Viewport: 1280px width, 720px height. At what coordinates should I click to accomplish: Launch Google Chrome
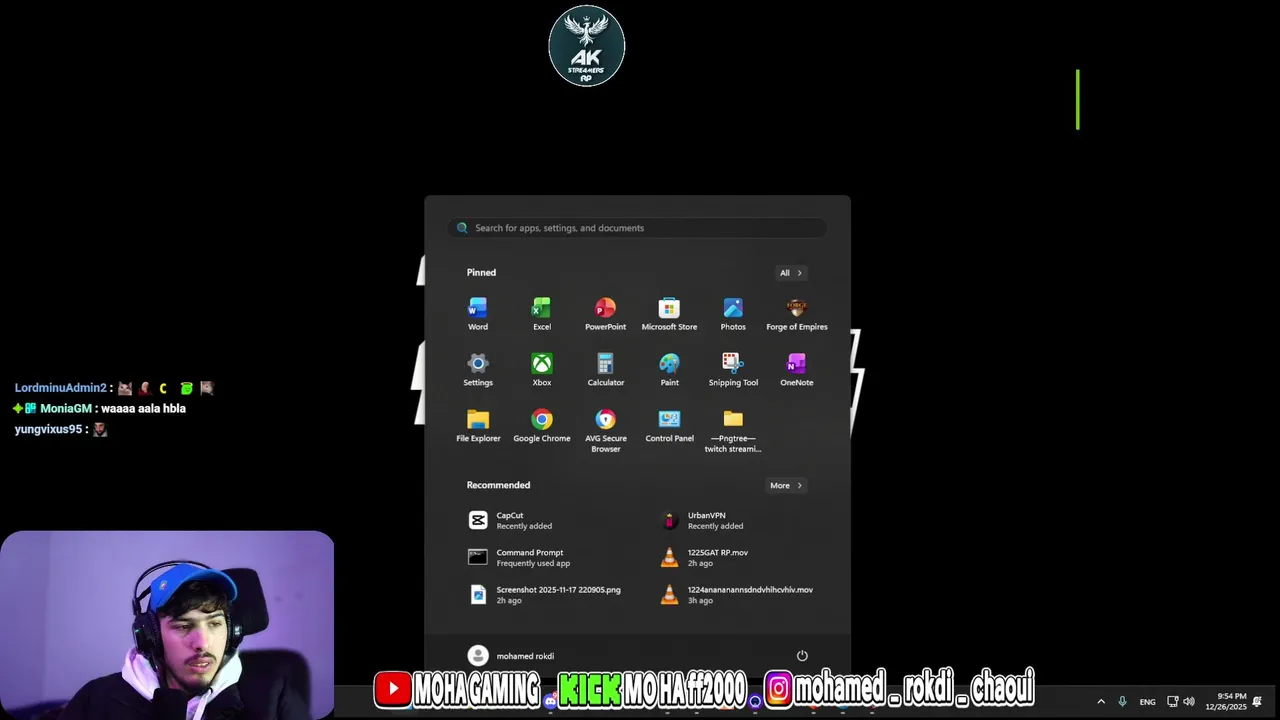[x=542, y=426]
